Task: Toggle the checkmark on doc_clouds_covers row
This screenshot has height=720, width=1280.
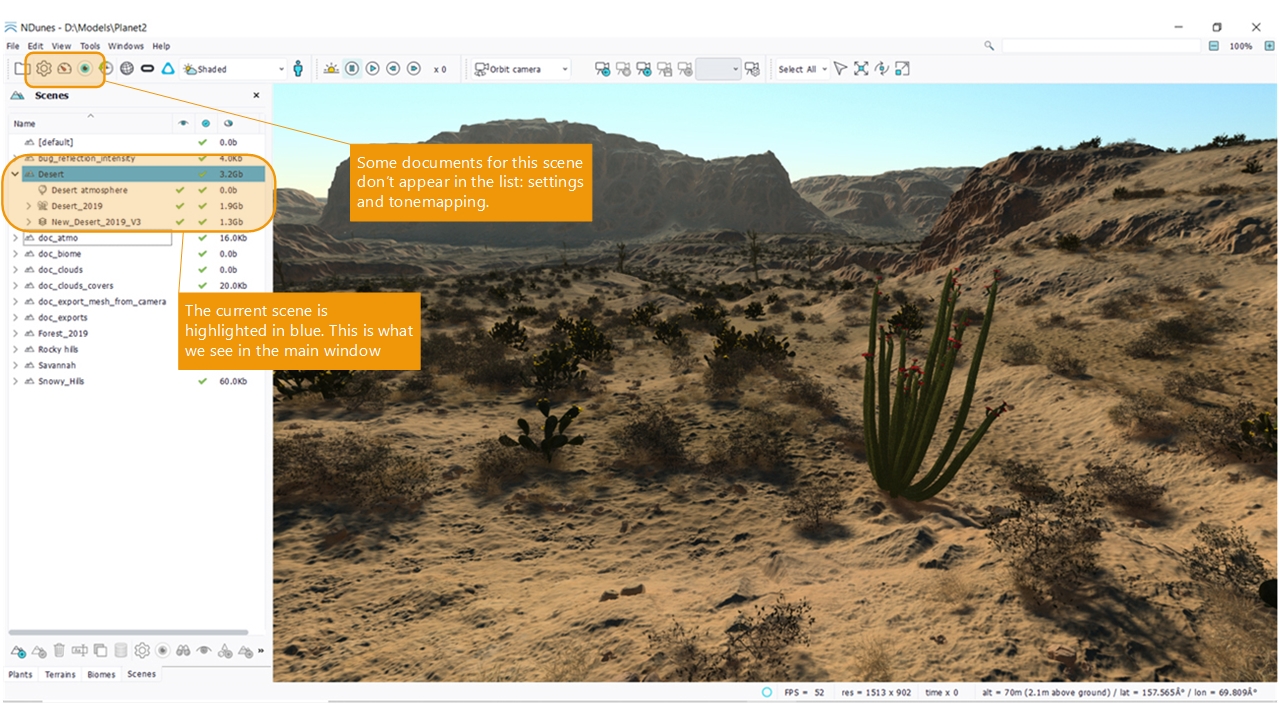Action: click(203, 286)
